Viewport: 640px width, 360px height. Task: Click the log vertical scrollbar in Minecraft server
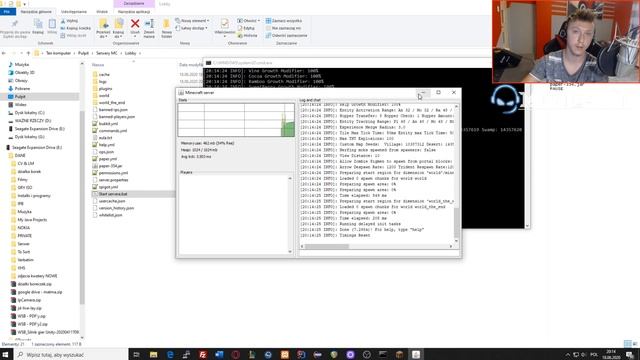[x=456, y=223]
